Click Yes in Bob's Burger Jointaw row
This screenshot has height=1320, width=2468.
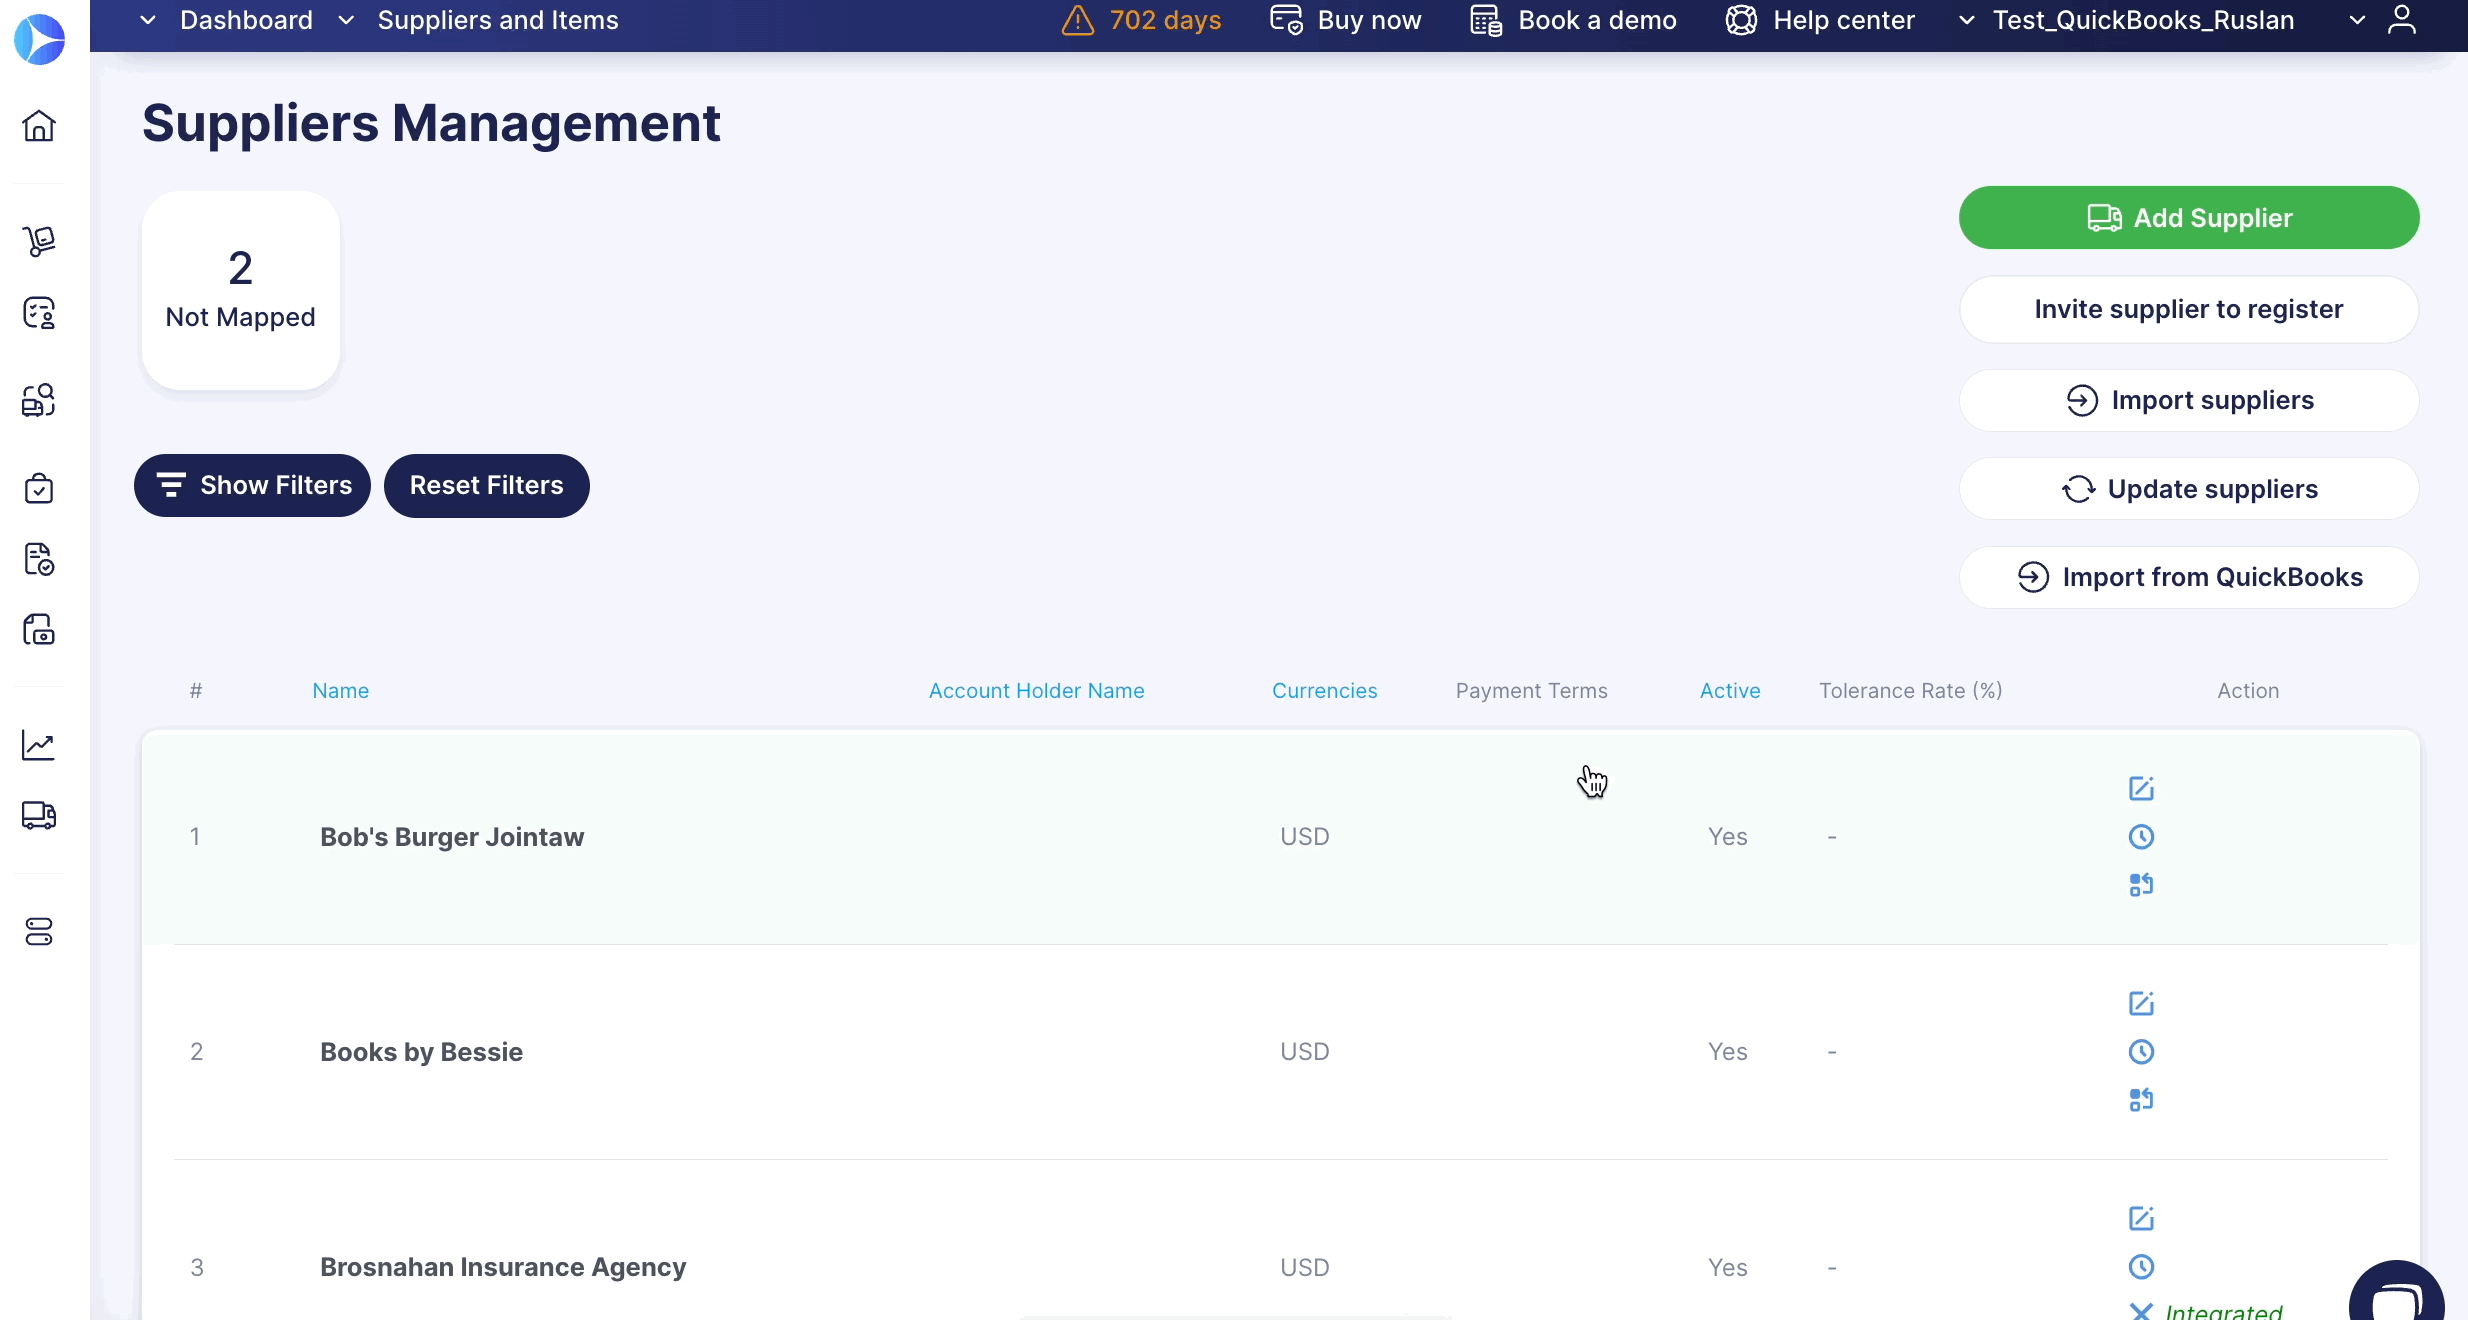click(1727, 837)
